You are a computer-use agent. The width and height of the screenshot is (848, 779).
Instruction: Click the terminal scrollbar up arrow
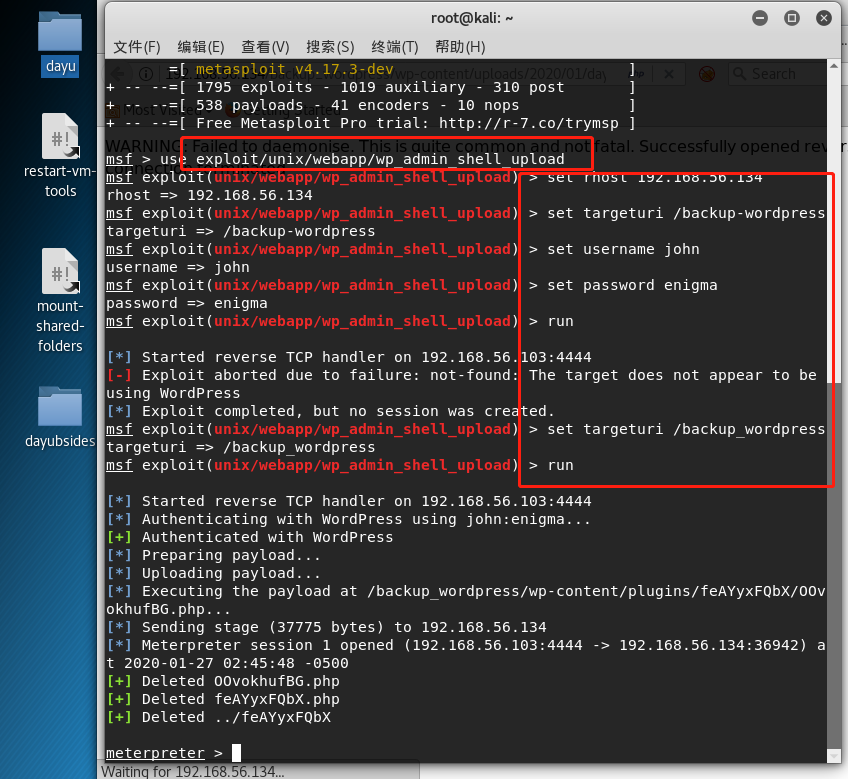833,66
